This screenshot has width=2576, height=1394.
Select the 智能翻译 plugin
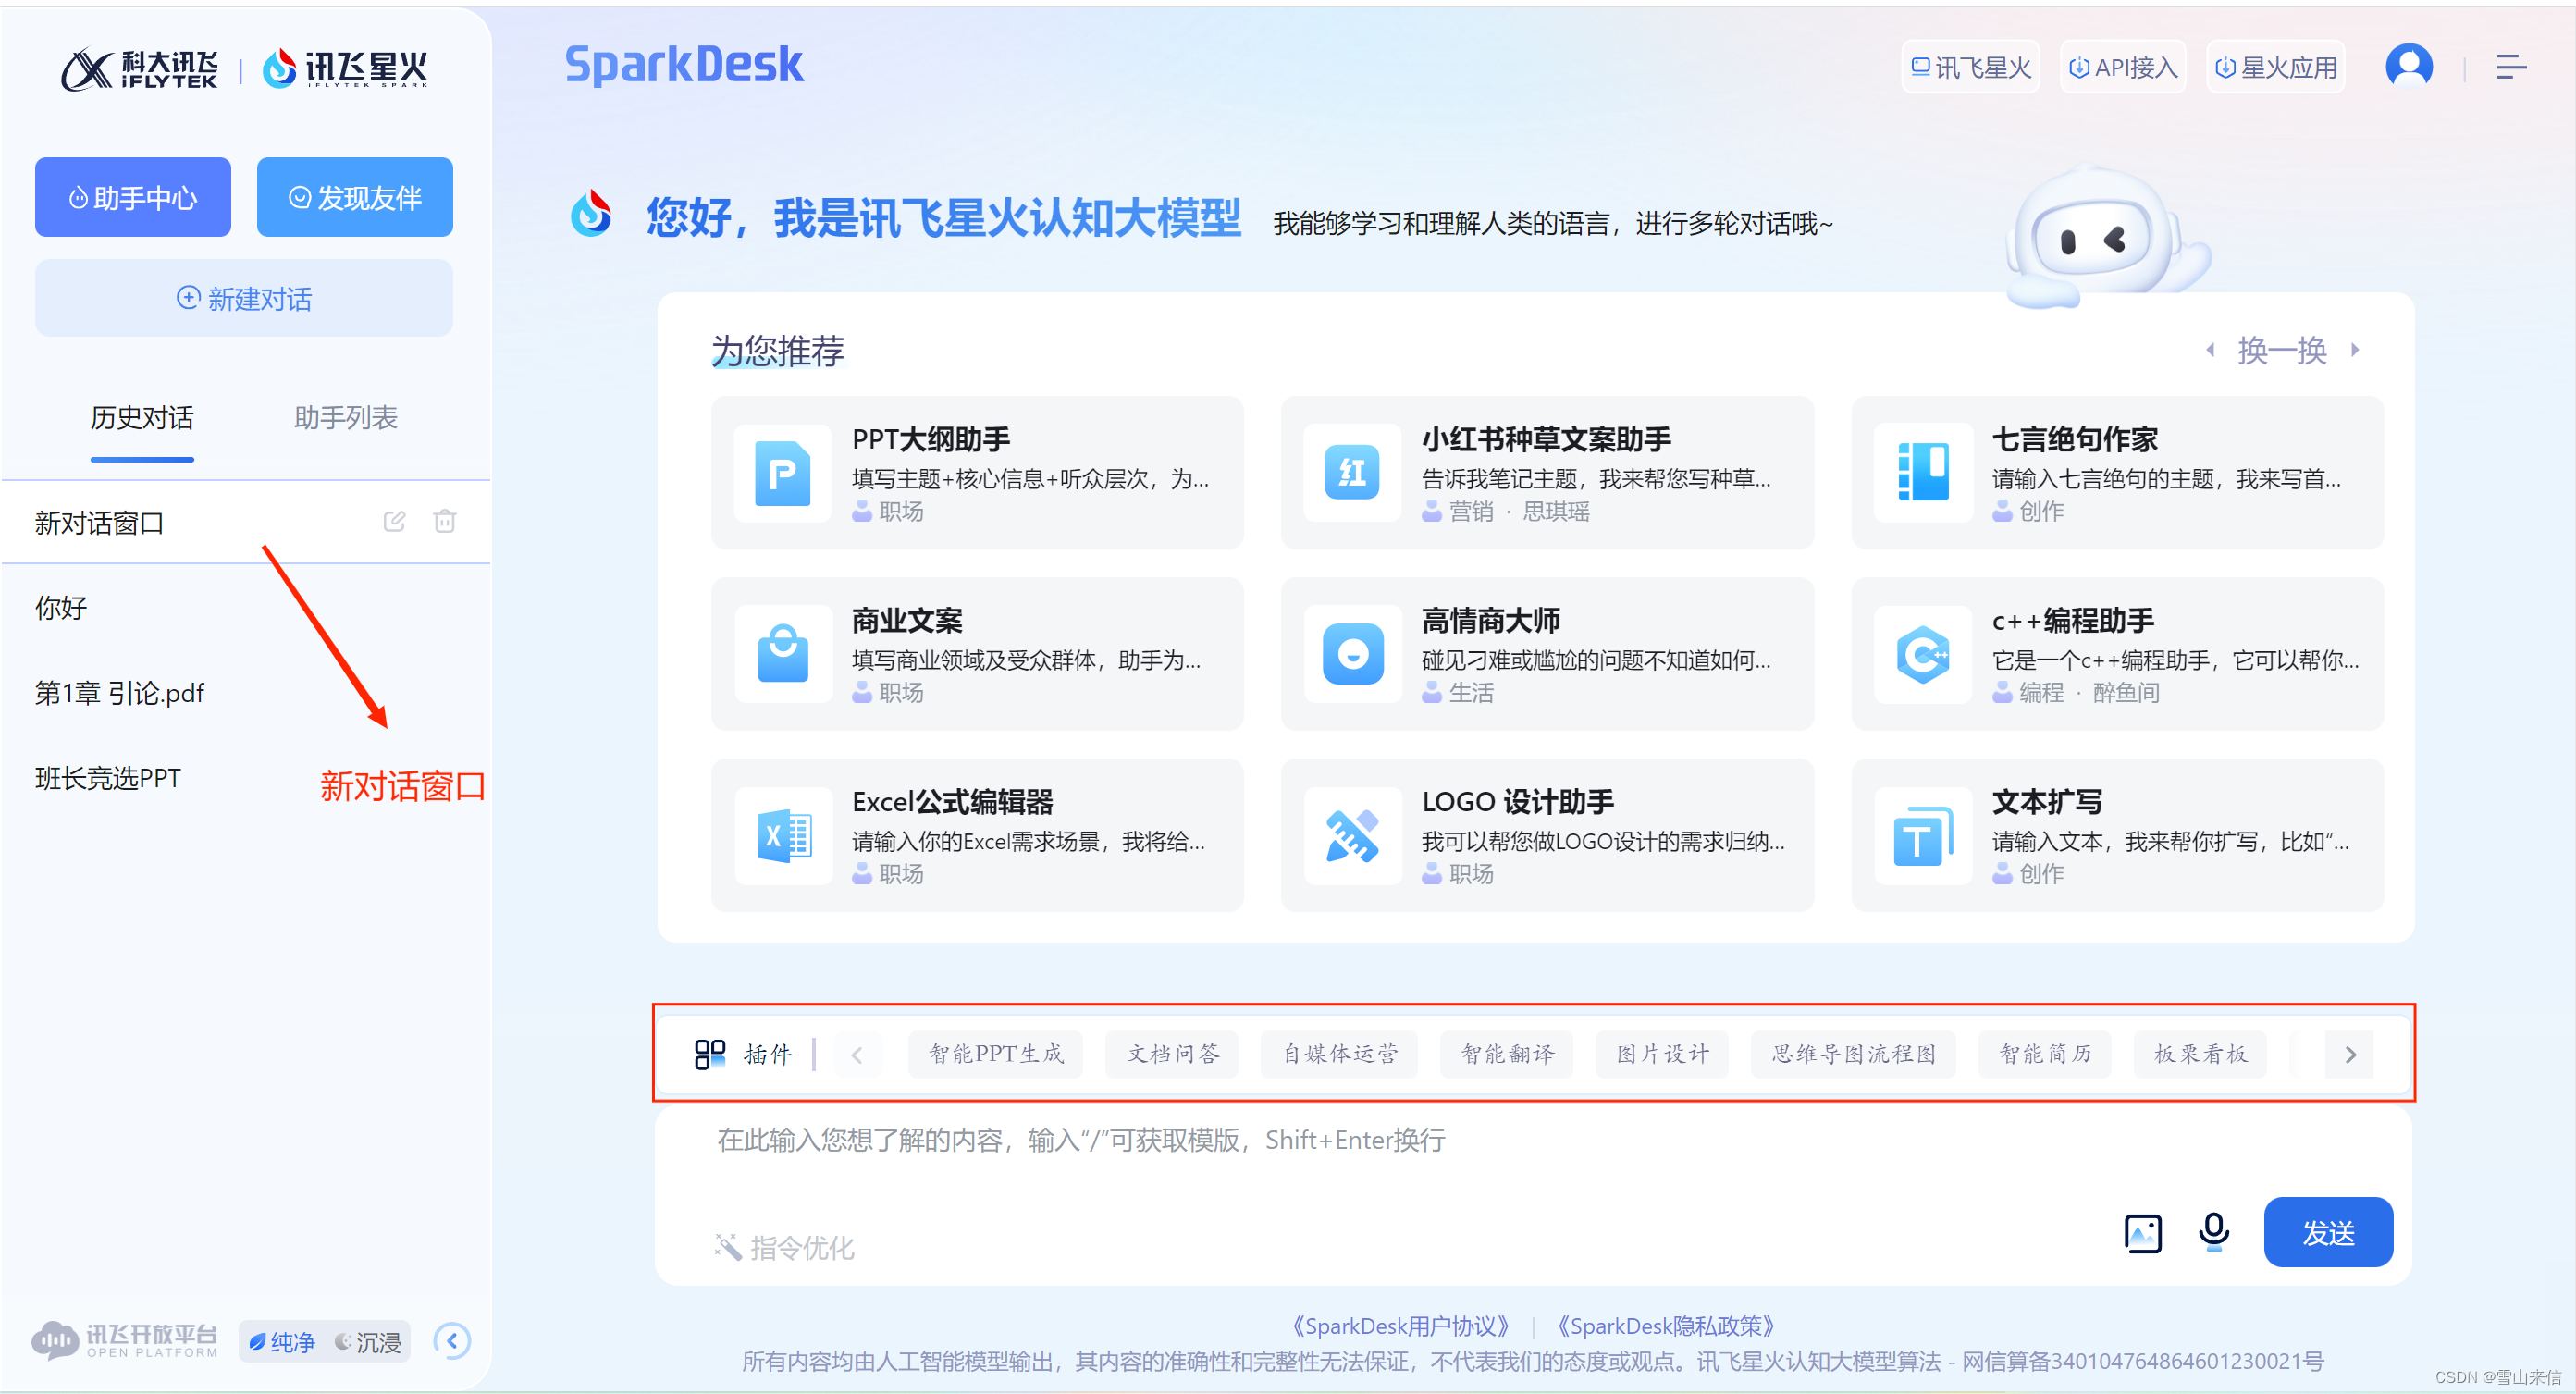pos(1506,1053)
